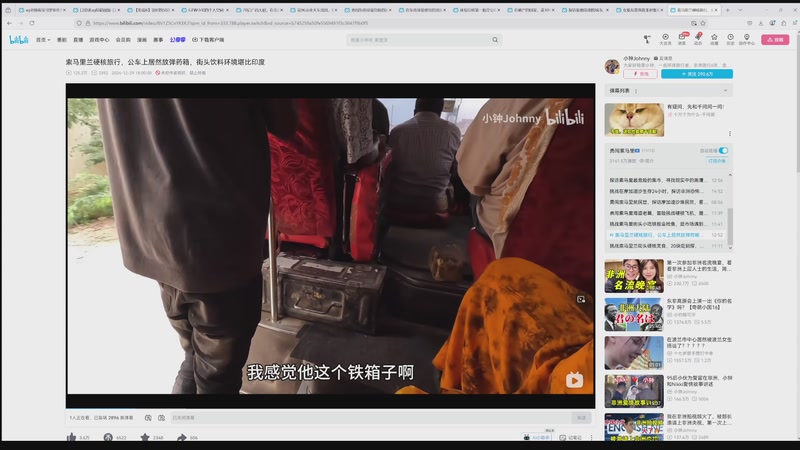Open the 大会员 membership icon
This screenshot has width=800, height=450.
point(665,39)
